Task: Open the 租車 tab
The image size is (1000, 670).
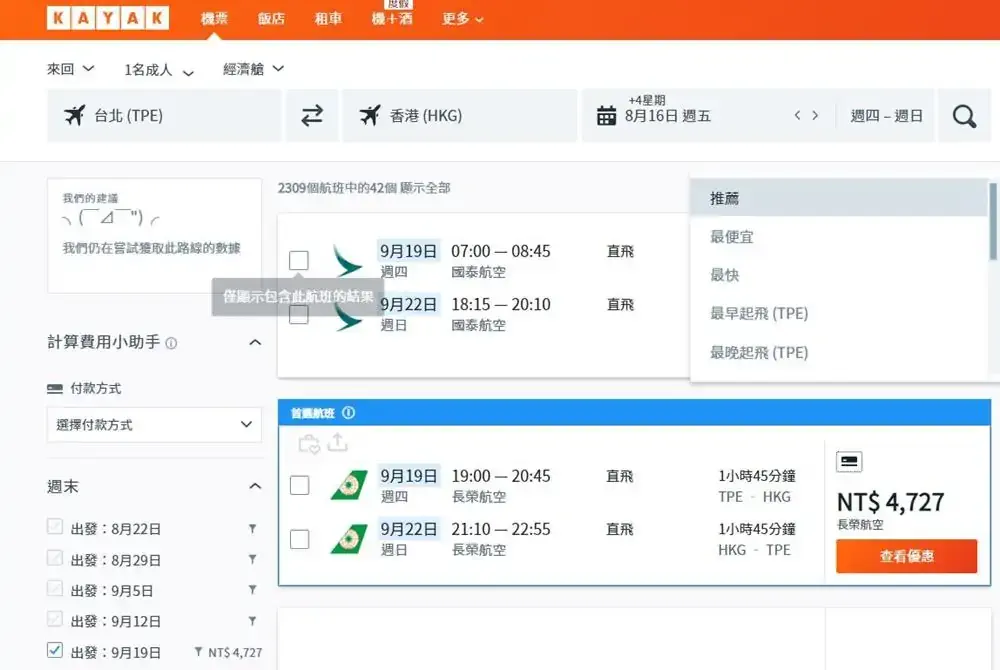Action: click(x=328, y=19)
